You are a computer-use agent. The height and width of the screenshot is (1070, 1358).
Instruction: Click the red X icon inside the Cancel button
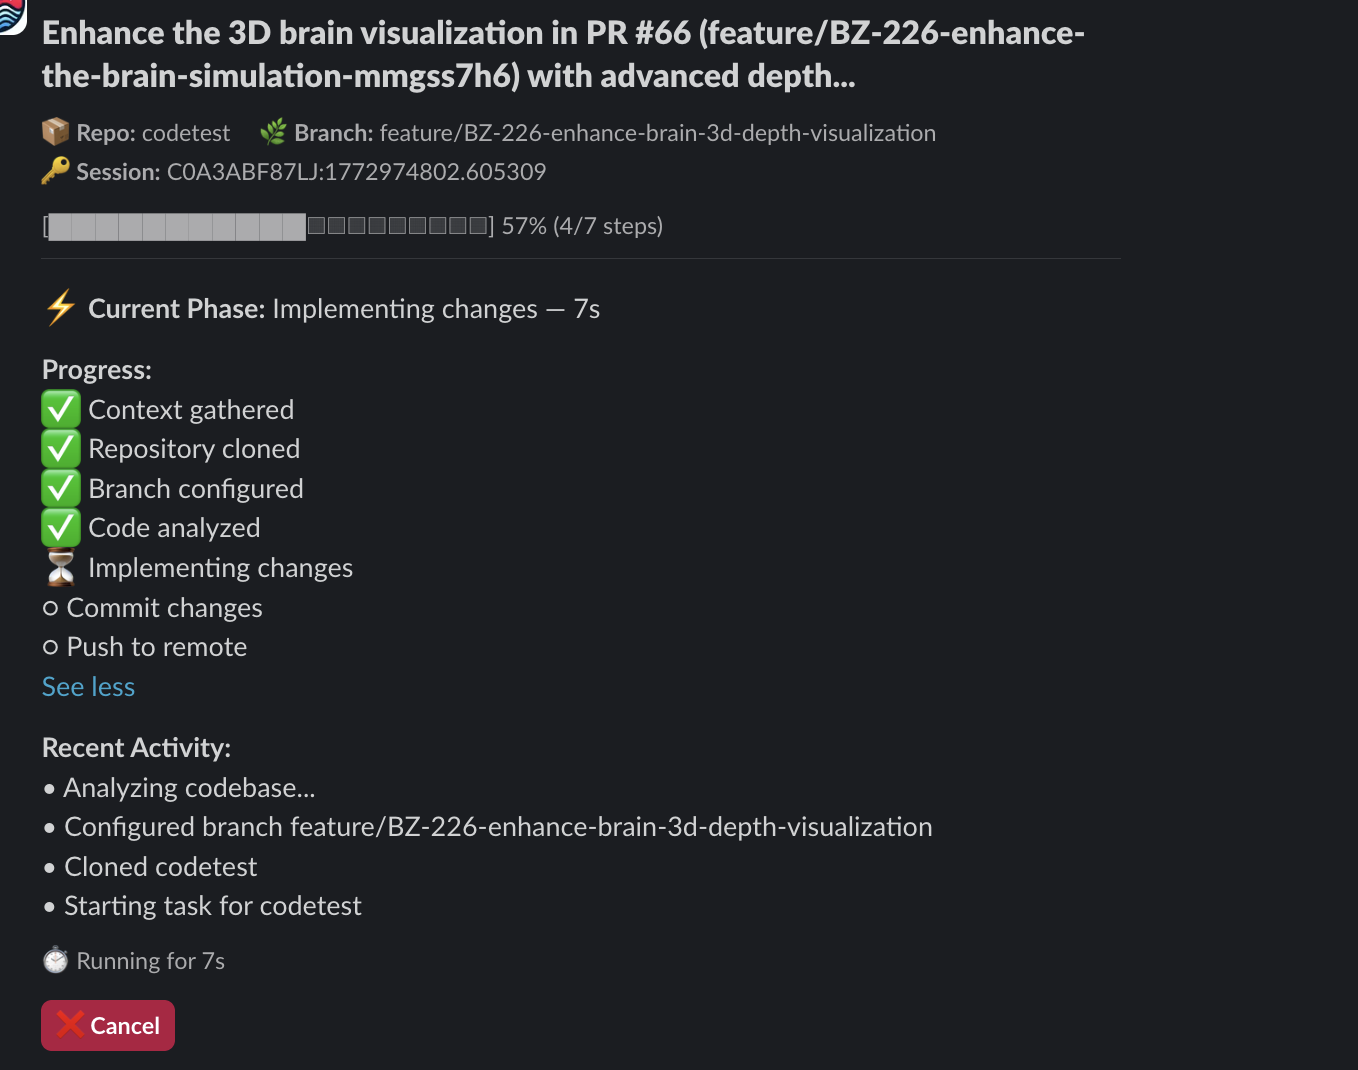[x=70, y=1024]
